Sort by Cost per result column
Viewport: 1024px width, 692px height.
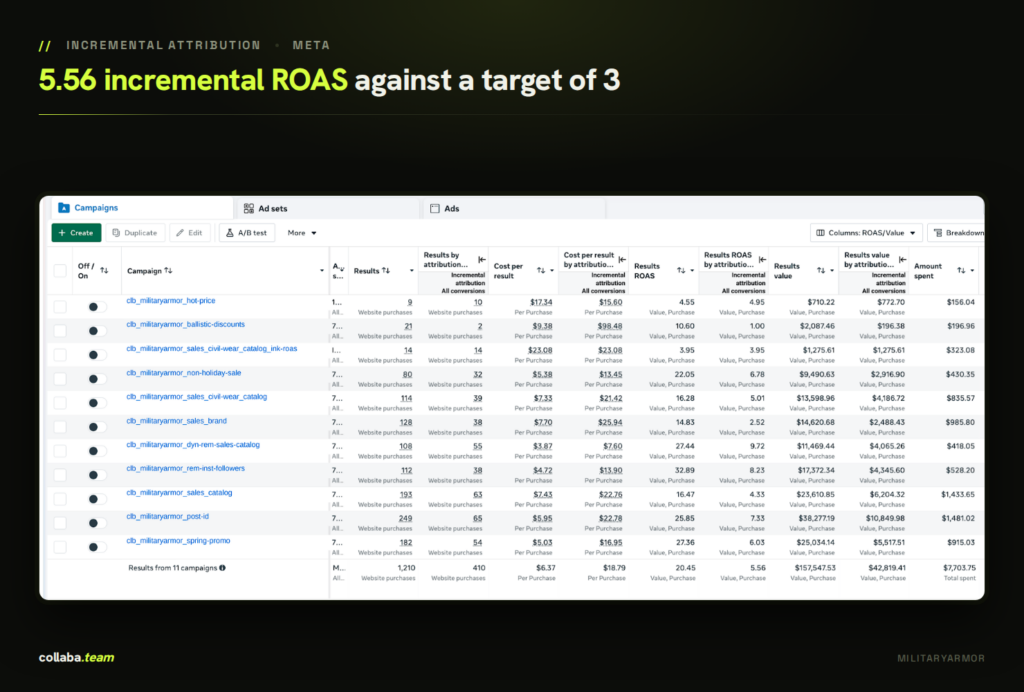coord(541,270)
